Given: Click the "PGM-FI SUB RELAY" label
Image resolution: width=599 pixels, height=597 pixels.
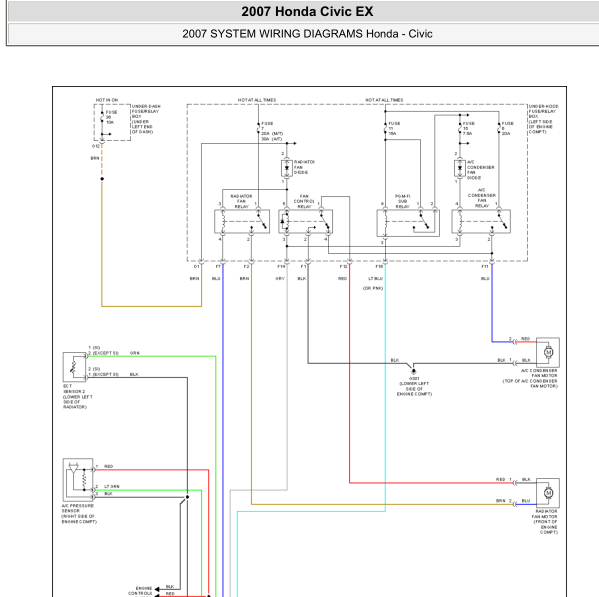Looking at the screenshot, I should click(403, 201).
